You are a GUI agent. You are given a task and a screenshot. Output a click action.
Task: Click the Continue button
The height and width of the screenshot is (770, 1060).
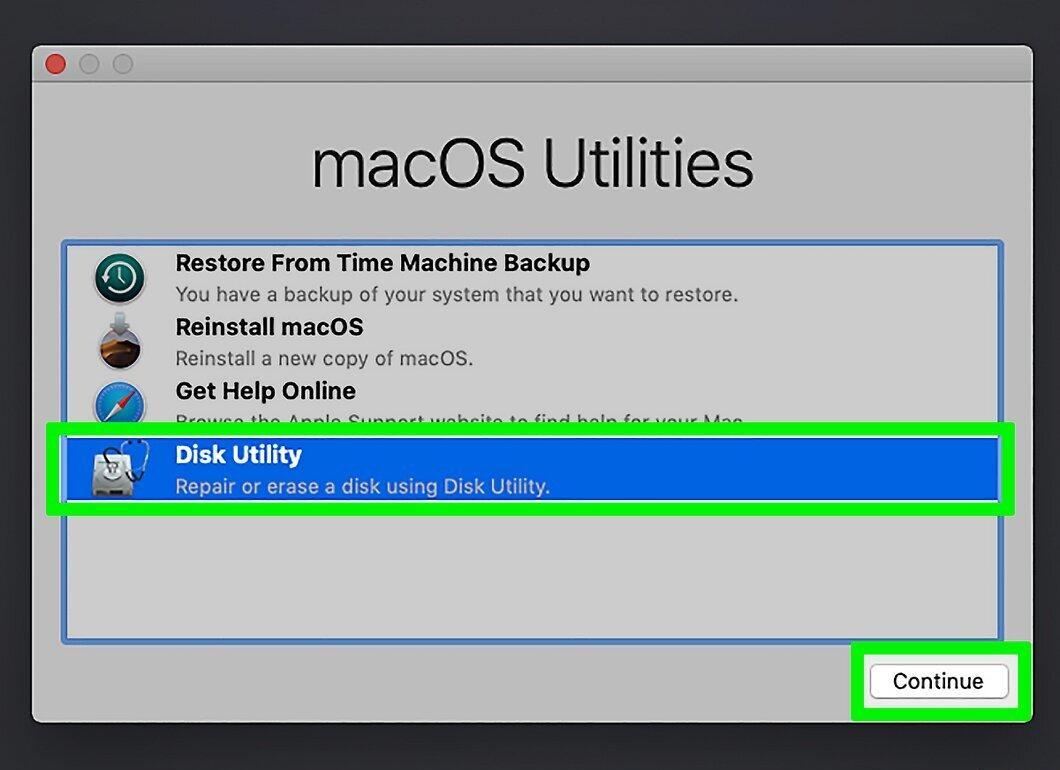coord(939,681)
